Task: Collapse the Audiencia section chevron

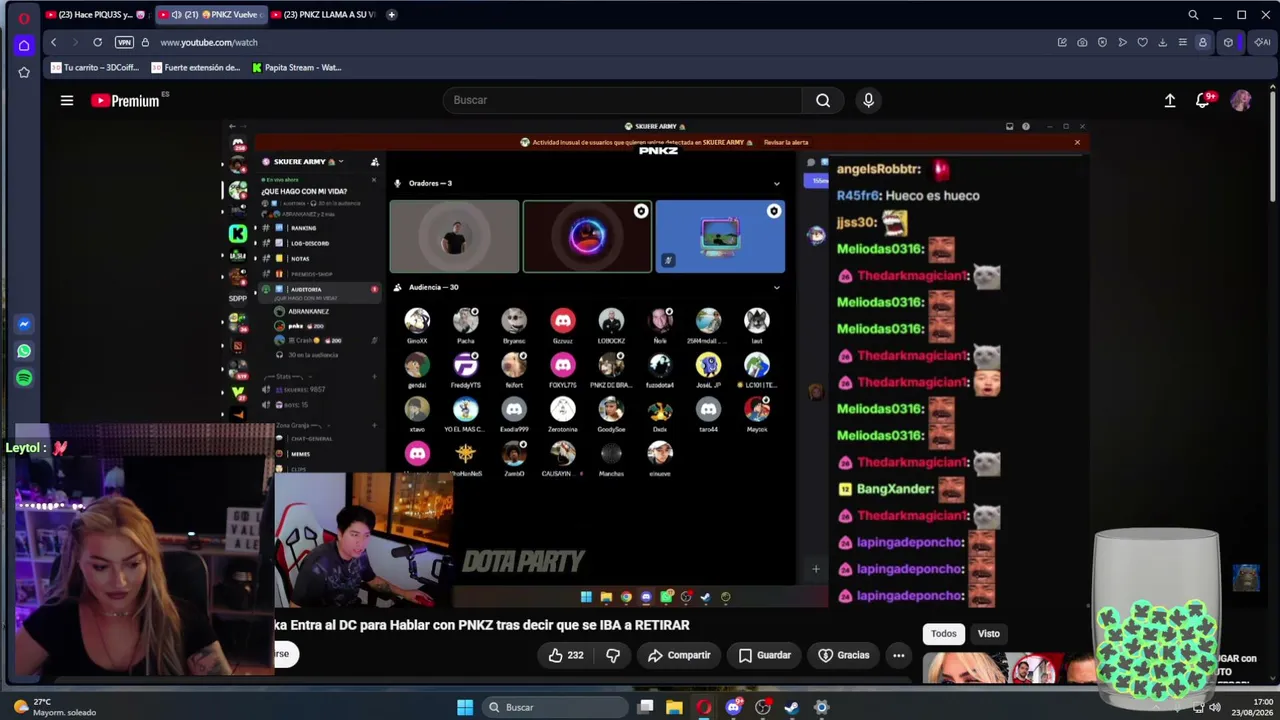Action: (x=776, y=287)
